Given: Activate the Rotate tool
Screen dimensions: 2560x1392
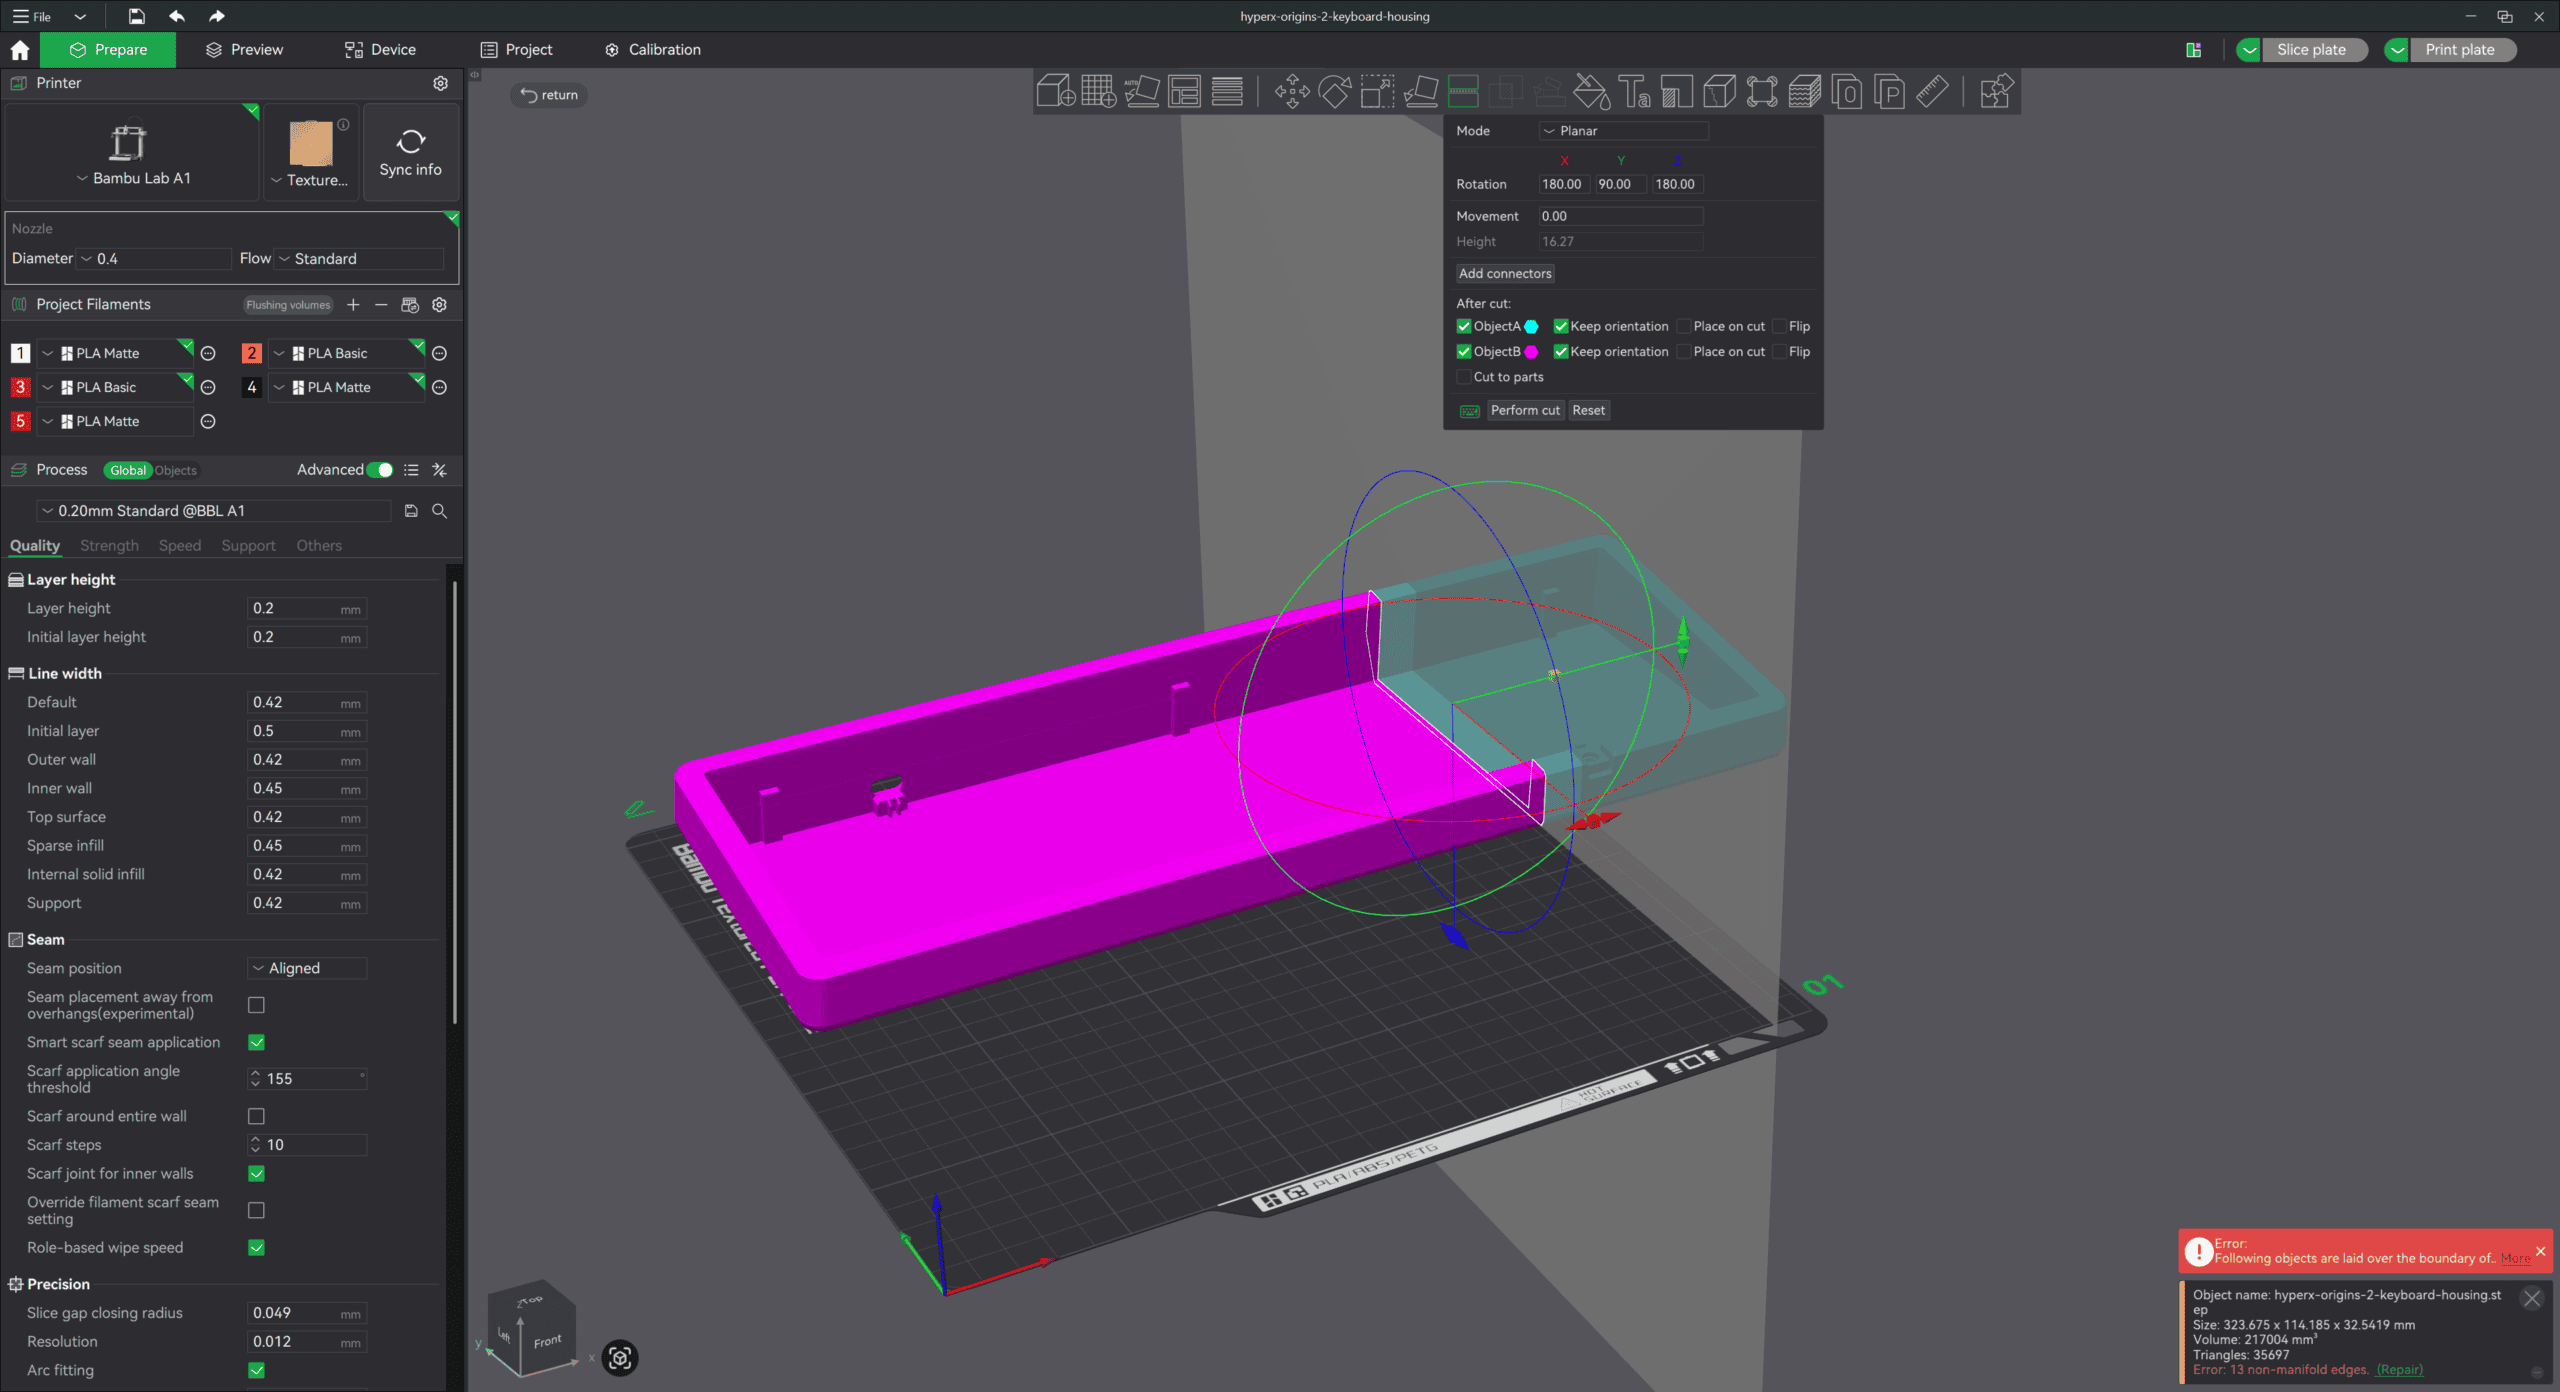Looking at the screenshot, I should point(1335,92).
